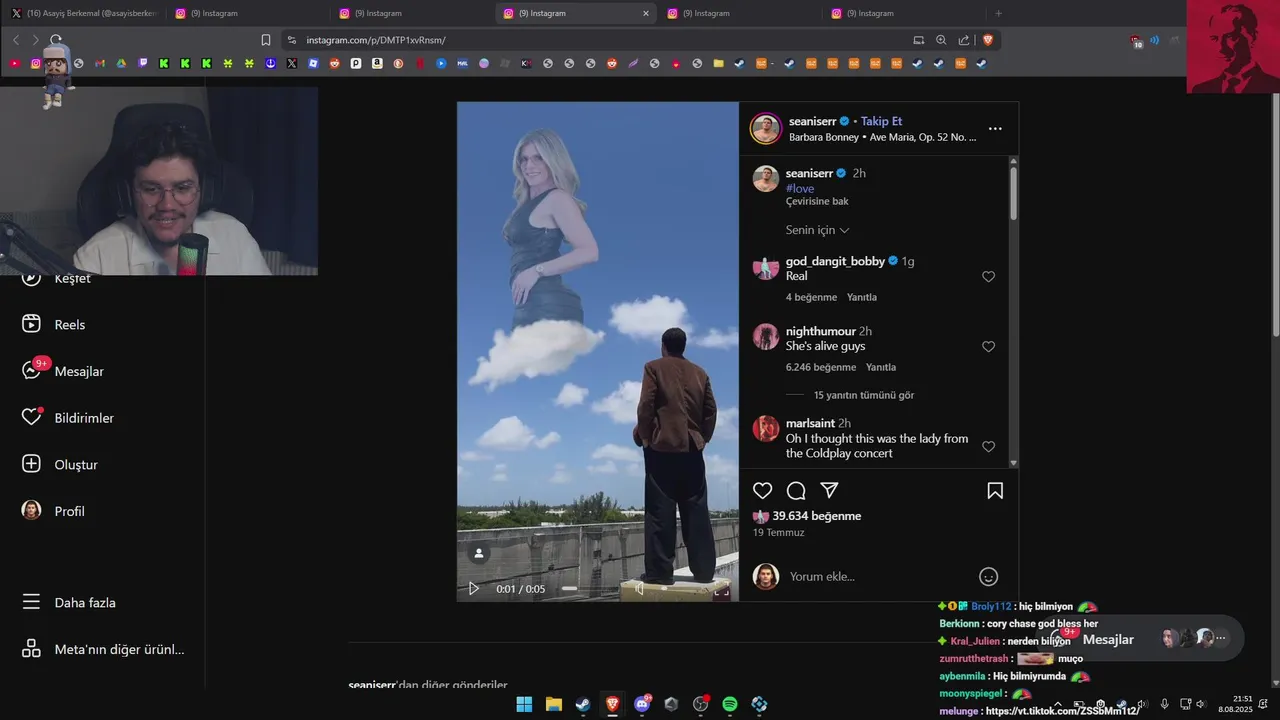The width and height of the screenshot is (1280, 720).
Task: Open File Explorer from the taskbar
Action: [x=553, y=704]
